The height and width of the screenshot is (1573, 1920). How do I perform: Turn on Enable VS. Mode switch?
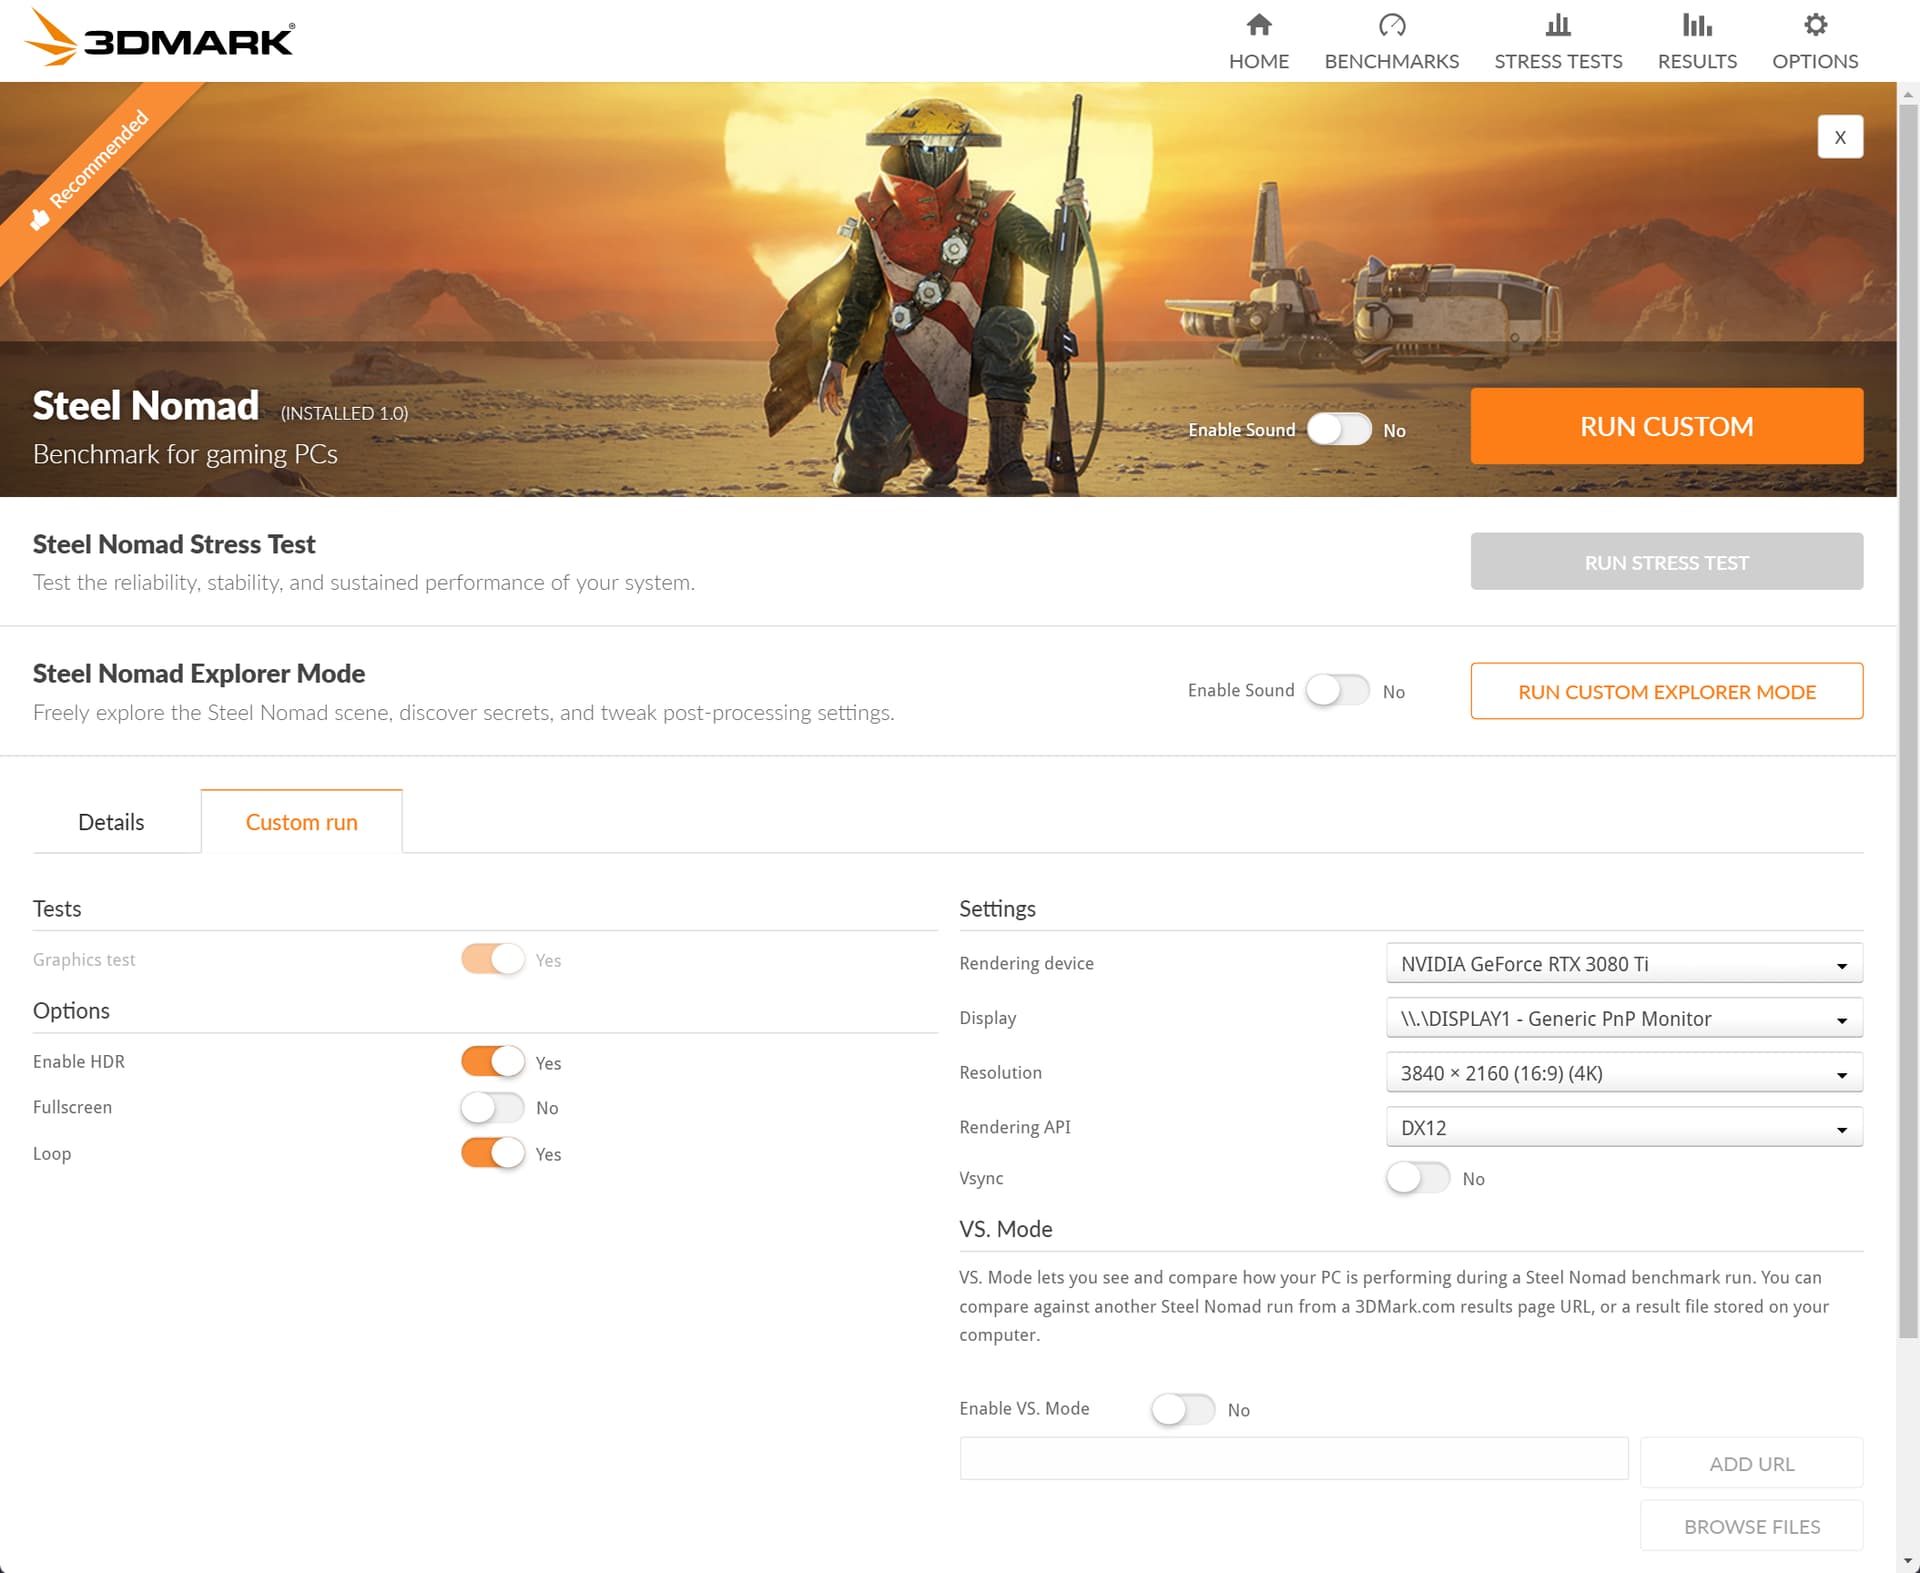click(1183, 1409)
